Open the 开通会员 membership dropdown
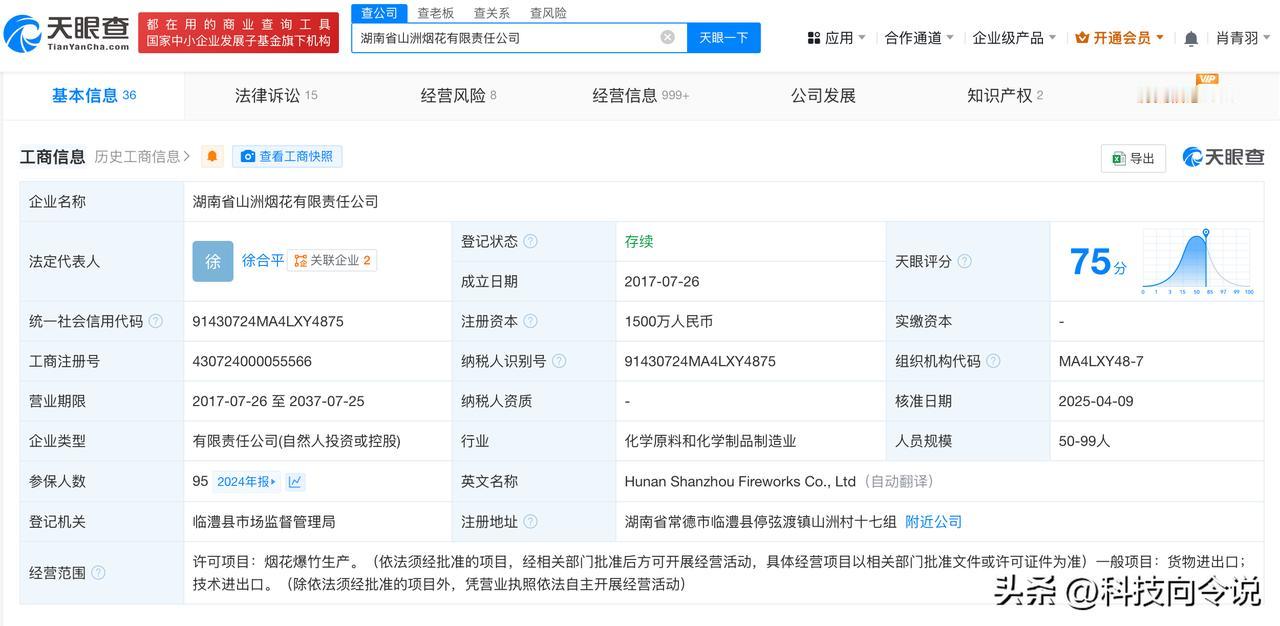 (x=1120, y=38)
